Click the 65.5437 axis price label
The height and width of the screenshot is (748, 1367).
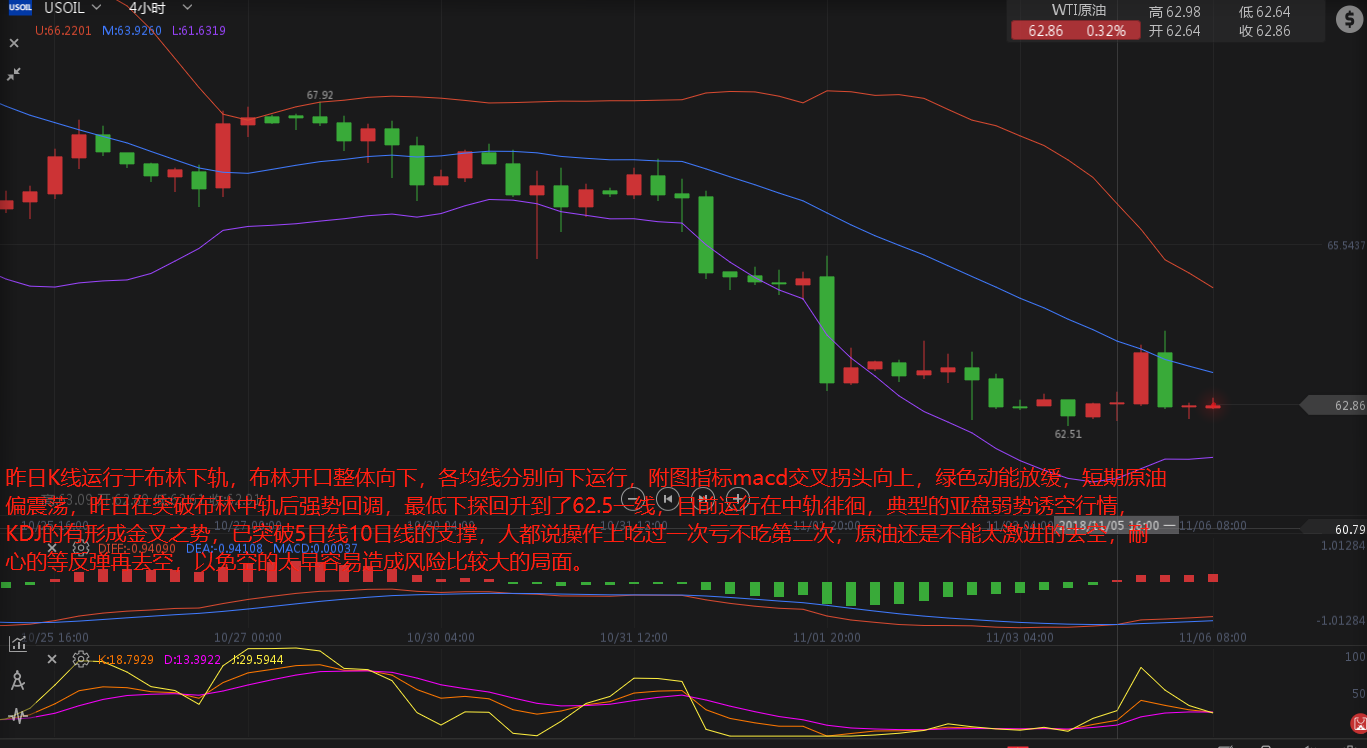(x=1346, y=245)
